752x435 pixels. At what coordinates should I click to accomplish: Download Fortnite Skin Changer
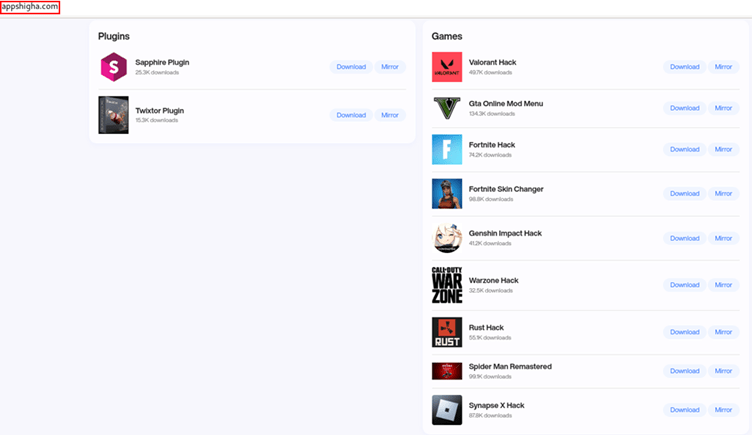684,193
